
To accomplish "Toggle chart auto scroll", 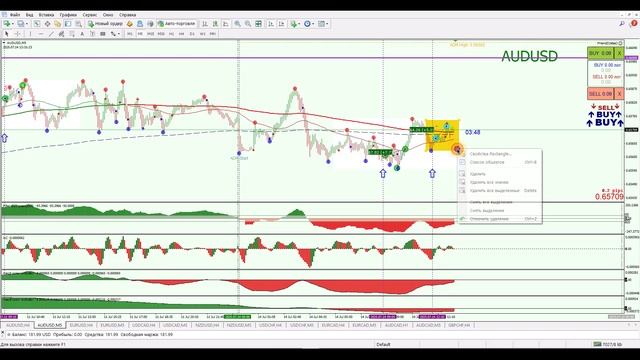I will (x=270, y=24).
